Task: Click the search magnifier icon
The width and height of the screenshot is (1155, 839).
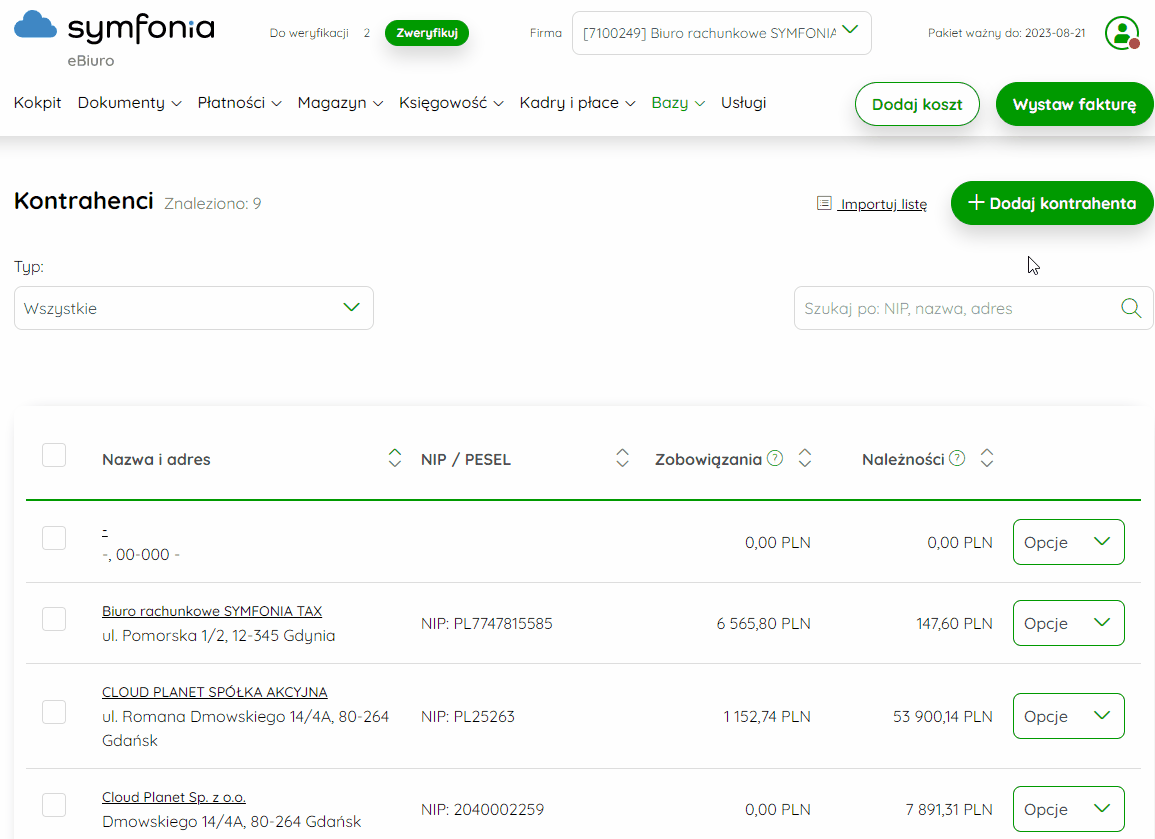Action: (x=1131, y=308)
